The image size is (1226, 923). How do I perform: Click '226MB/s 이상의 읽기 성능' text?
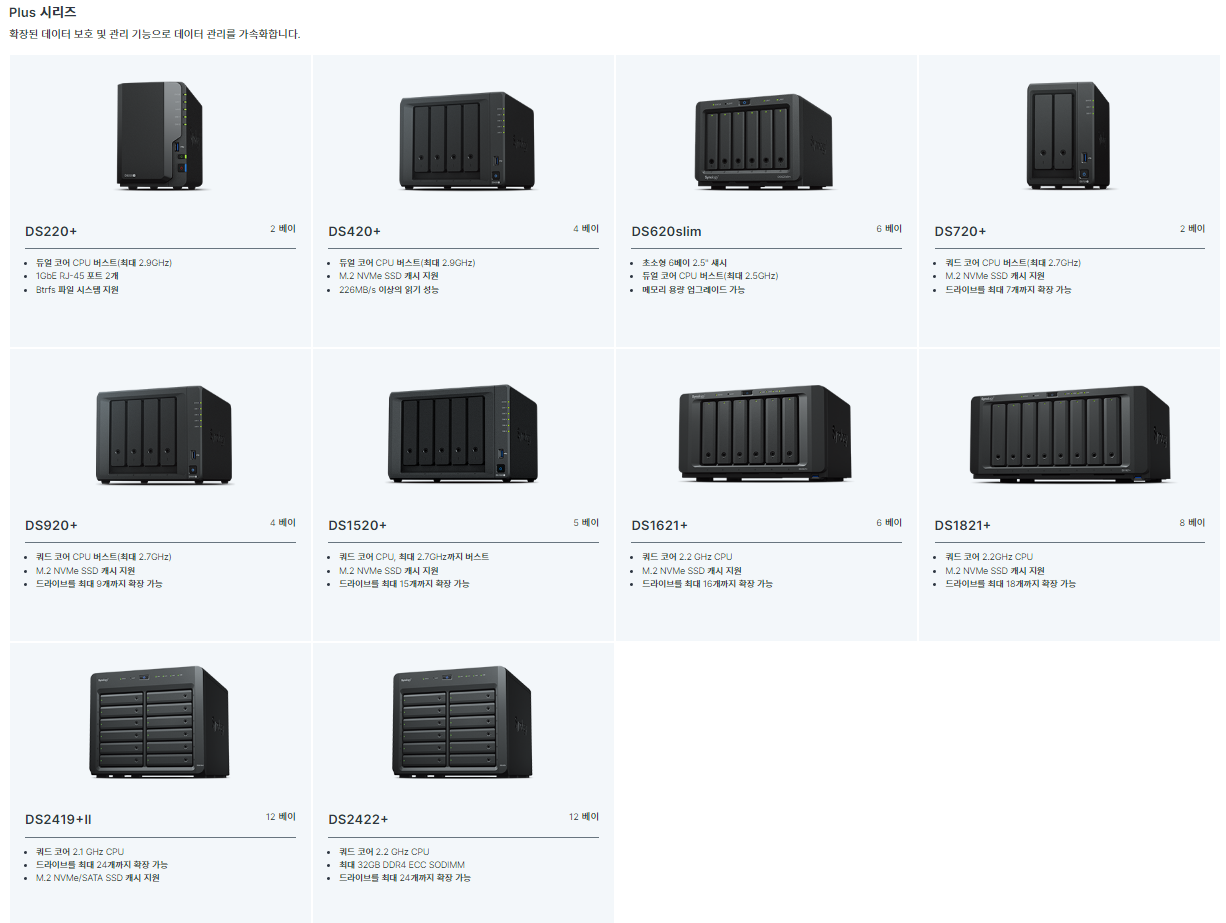(389, 290)
